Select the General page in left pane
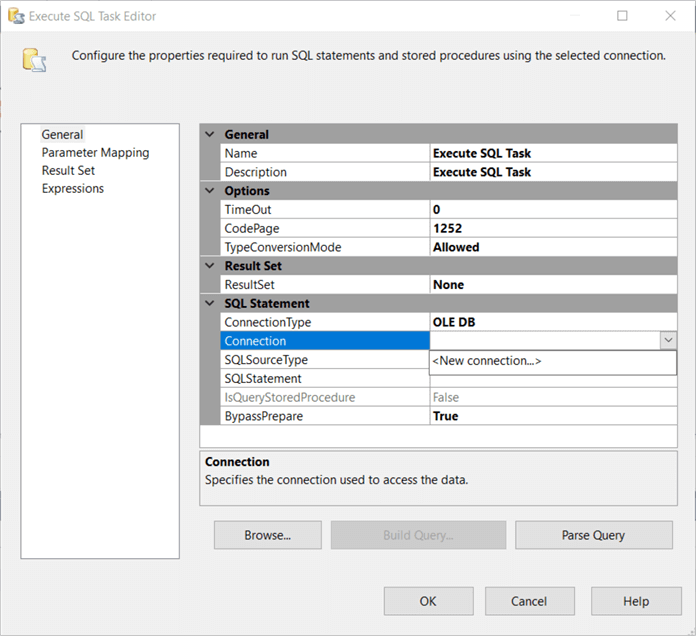The image size is (696, 636). point(62,135)
